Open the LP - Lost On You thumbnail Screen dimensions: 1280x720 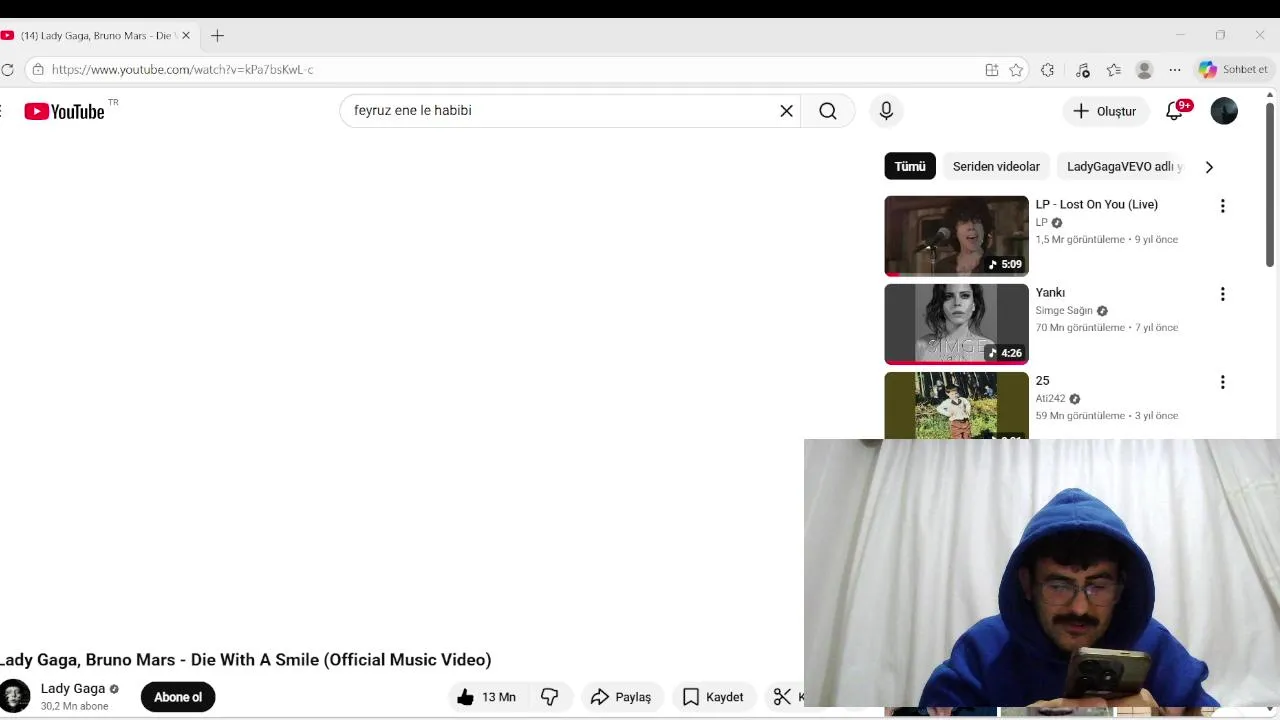coord(956,236)
